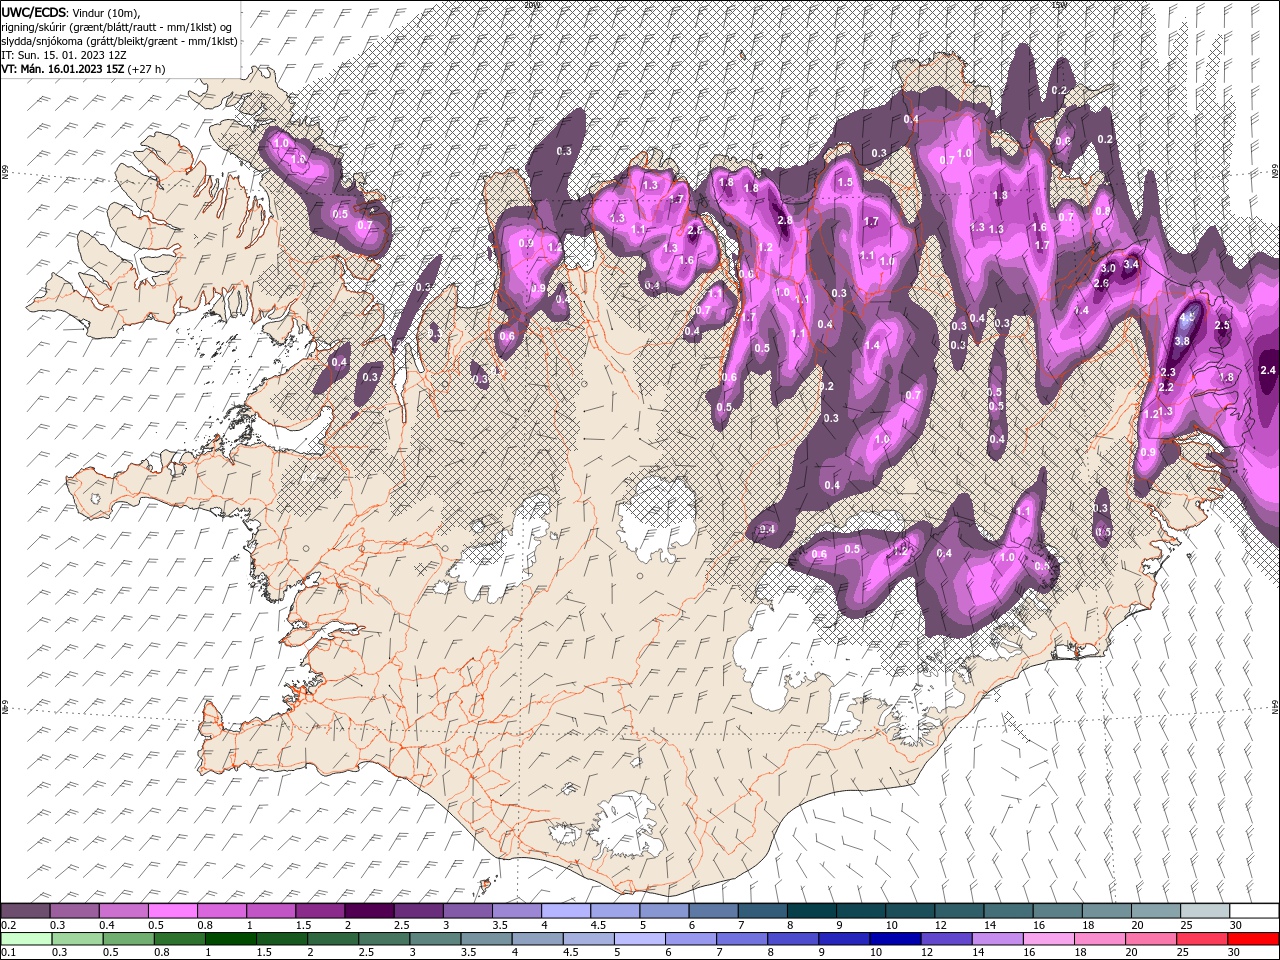The width and height of the screenshot is (1280, 960).
Task: Select rain scale swatch between 14 and 16
Action: click(999, 938)
